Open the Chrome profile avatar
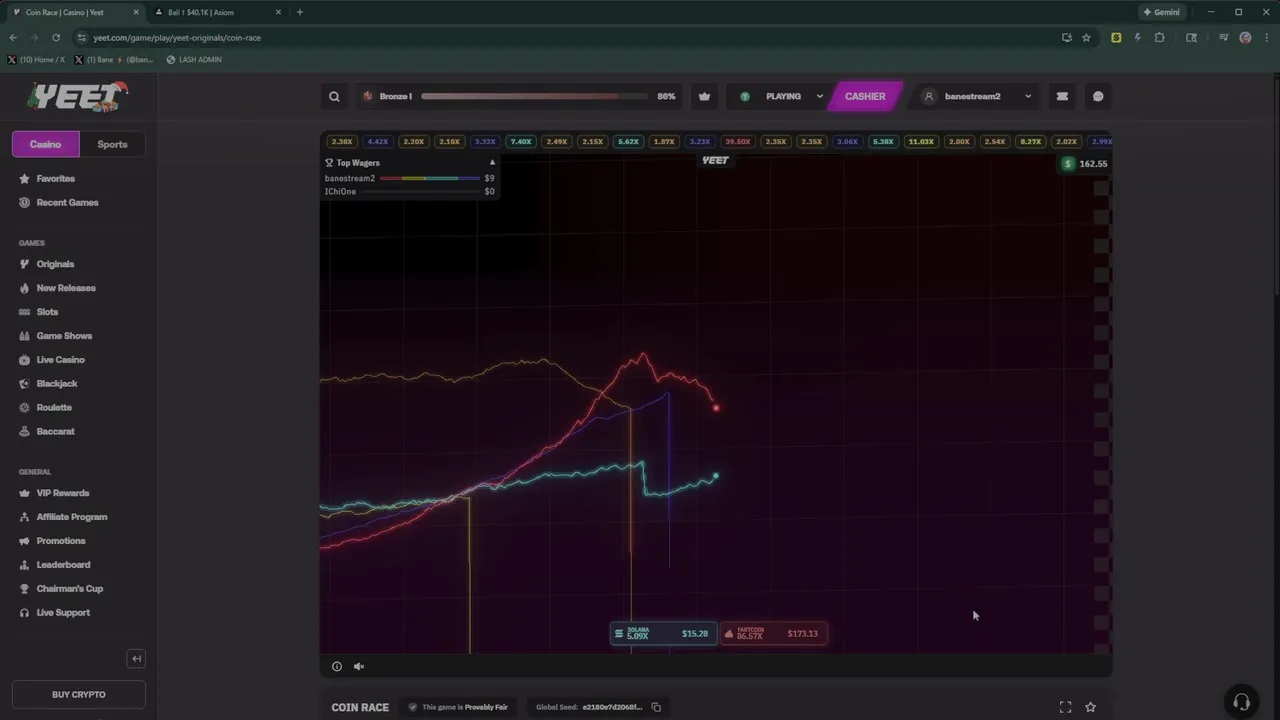1280x720 pixels. [1245, 38]
